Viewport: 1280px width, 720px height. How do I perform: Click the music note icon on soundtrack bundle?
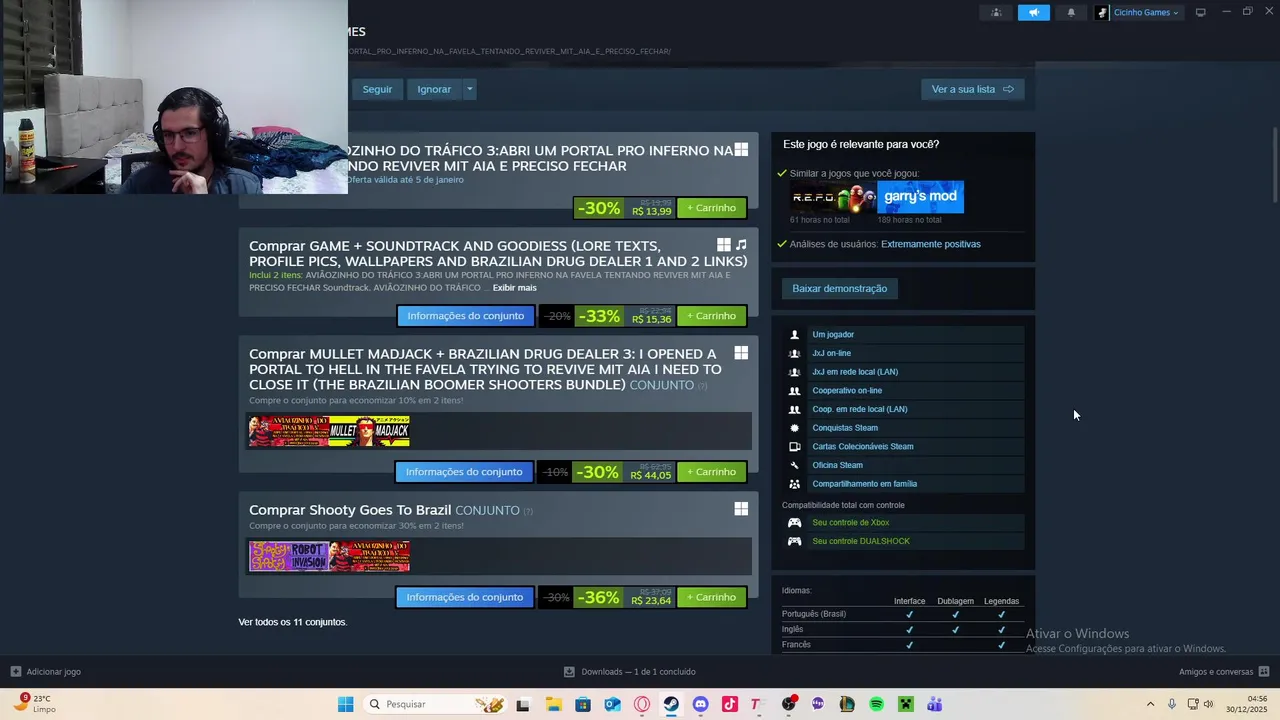pos(741,245)
